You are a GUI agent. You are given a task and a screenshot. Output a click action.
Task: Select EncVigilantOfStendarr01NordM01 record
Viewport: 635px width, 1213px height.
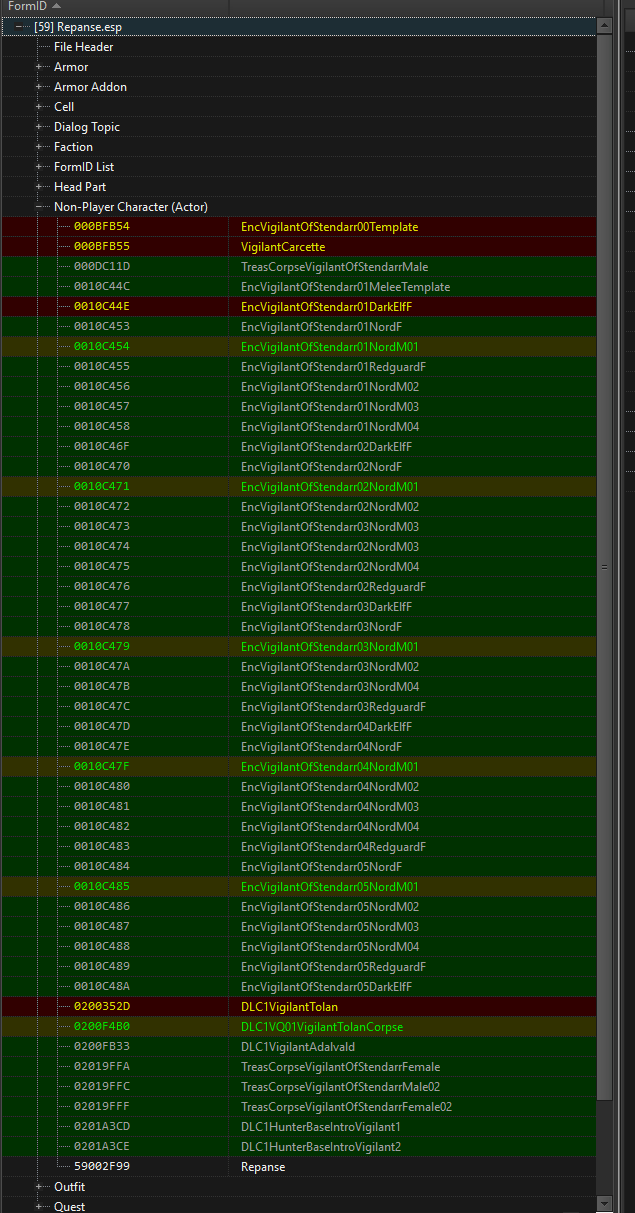(299, 347)
